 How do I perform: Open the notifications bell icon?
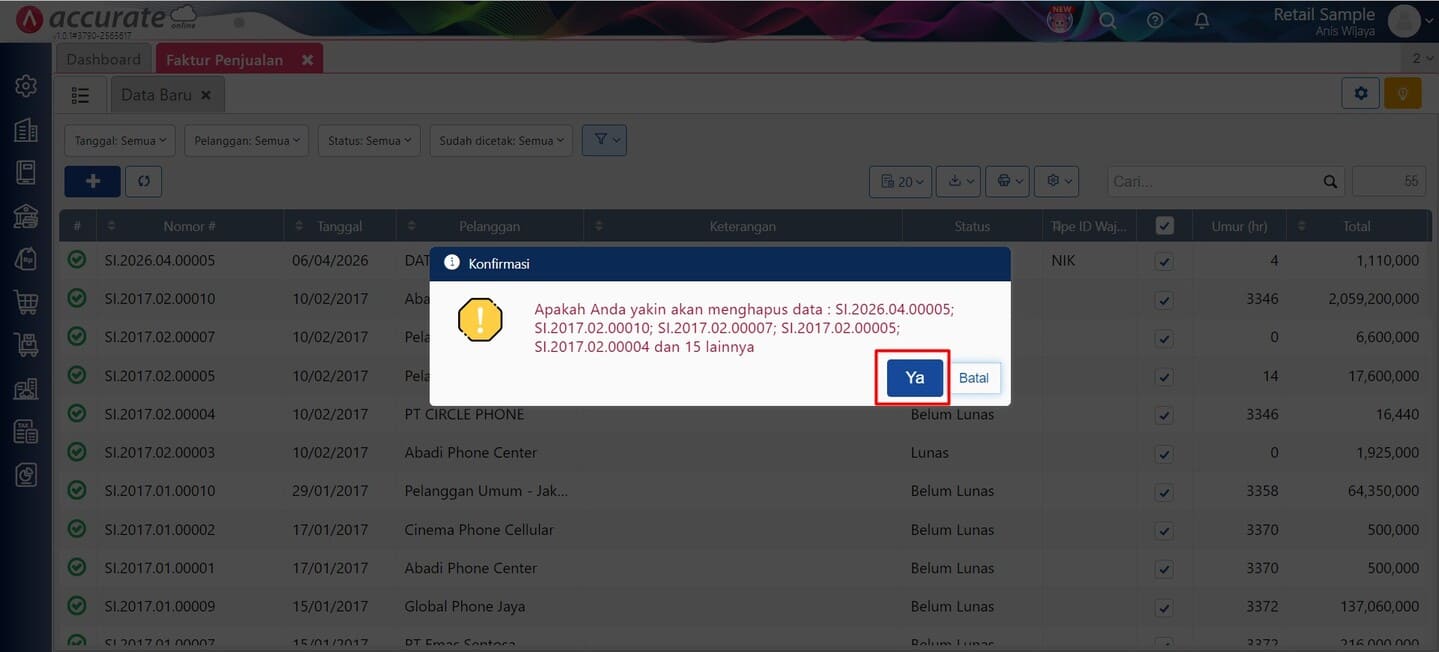point(1202,20)
